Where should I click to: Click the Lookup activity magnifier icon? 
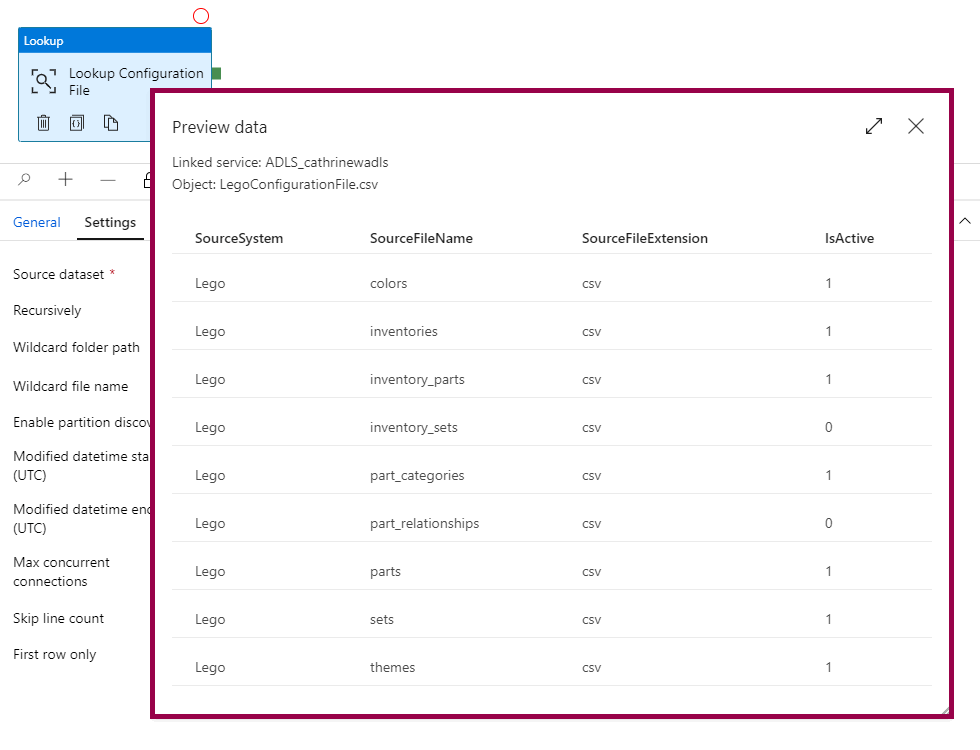(x=43, y=82)
